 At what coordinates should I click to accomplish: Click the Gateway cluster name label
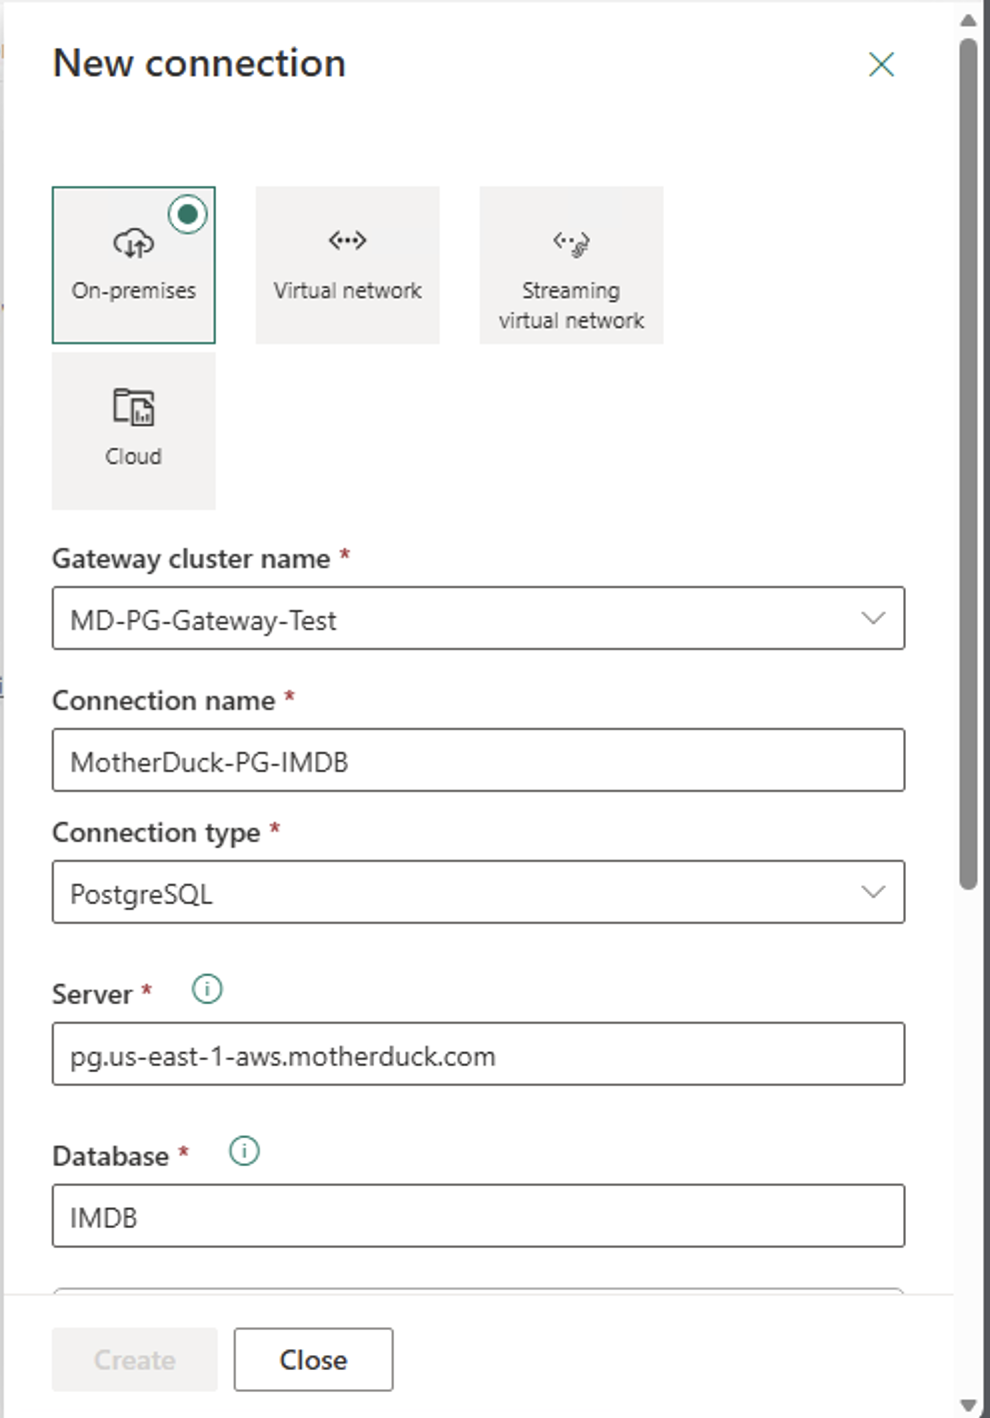191,559
